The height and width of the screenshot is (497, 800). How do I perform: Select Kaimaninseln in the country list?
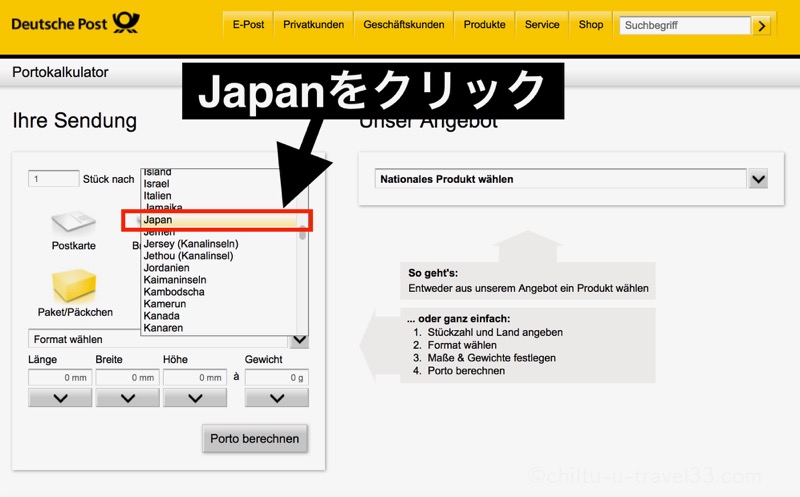[219, 280]
